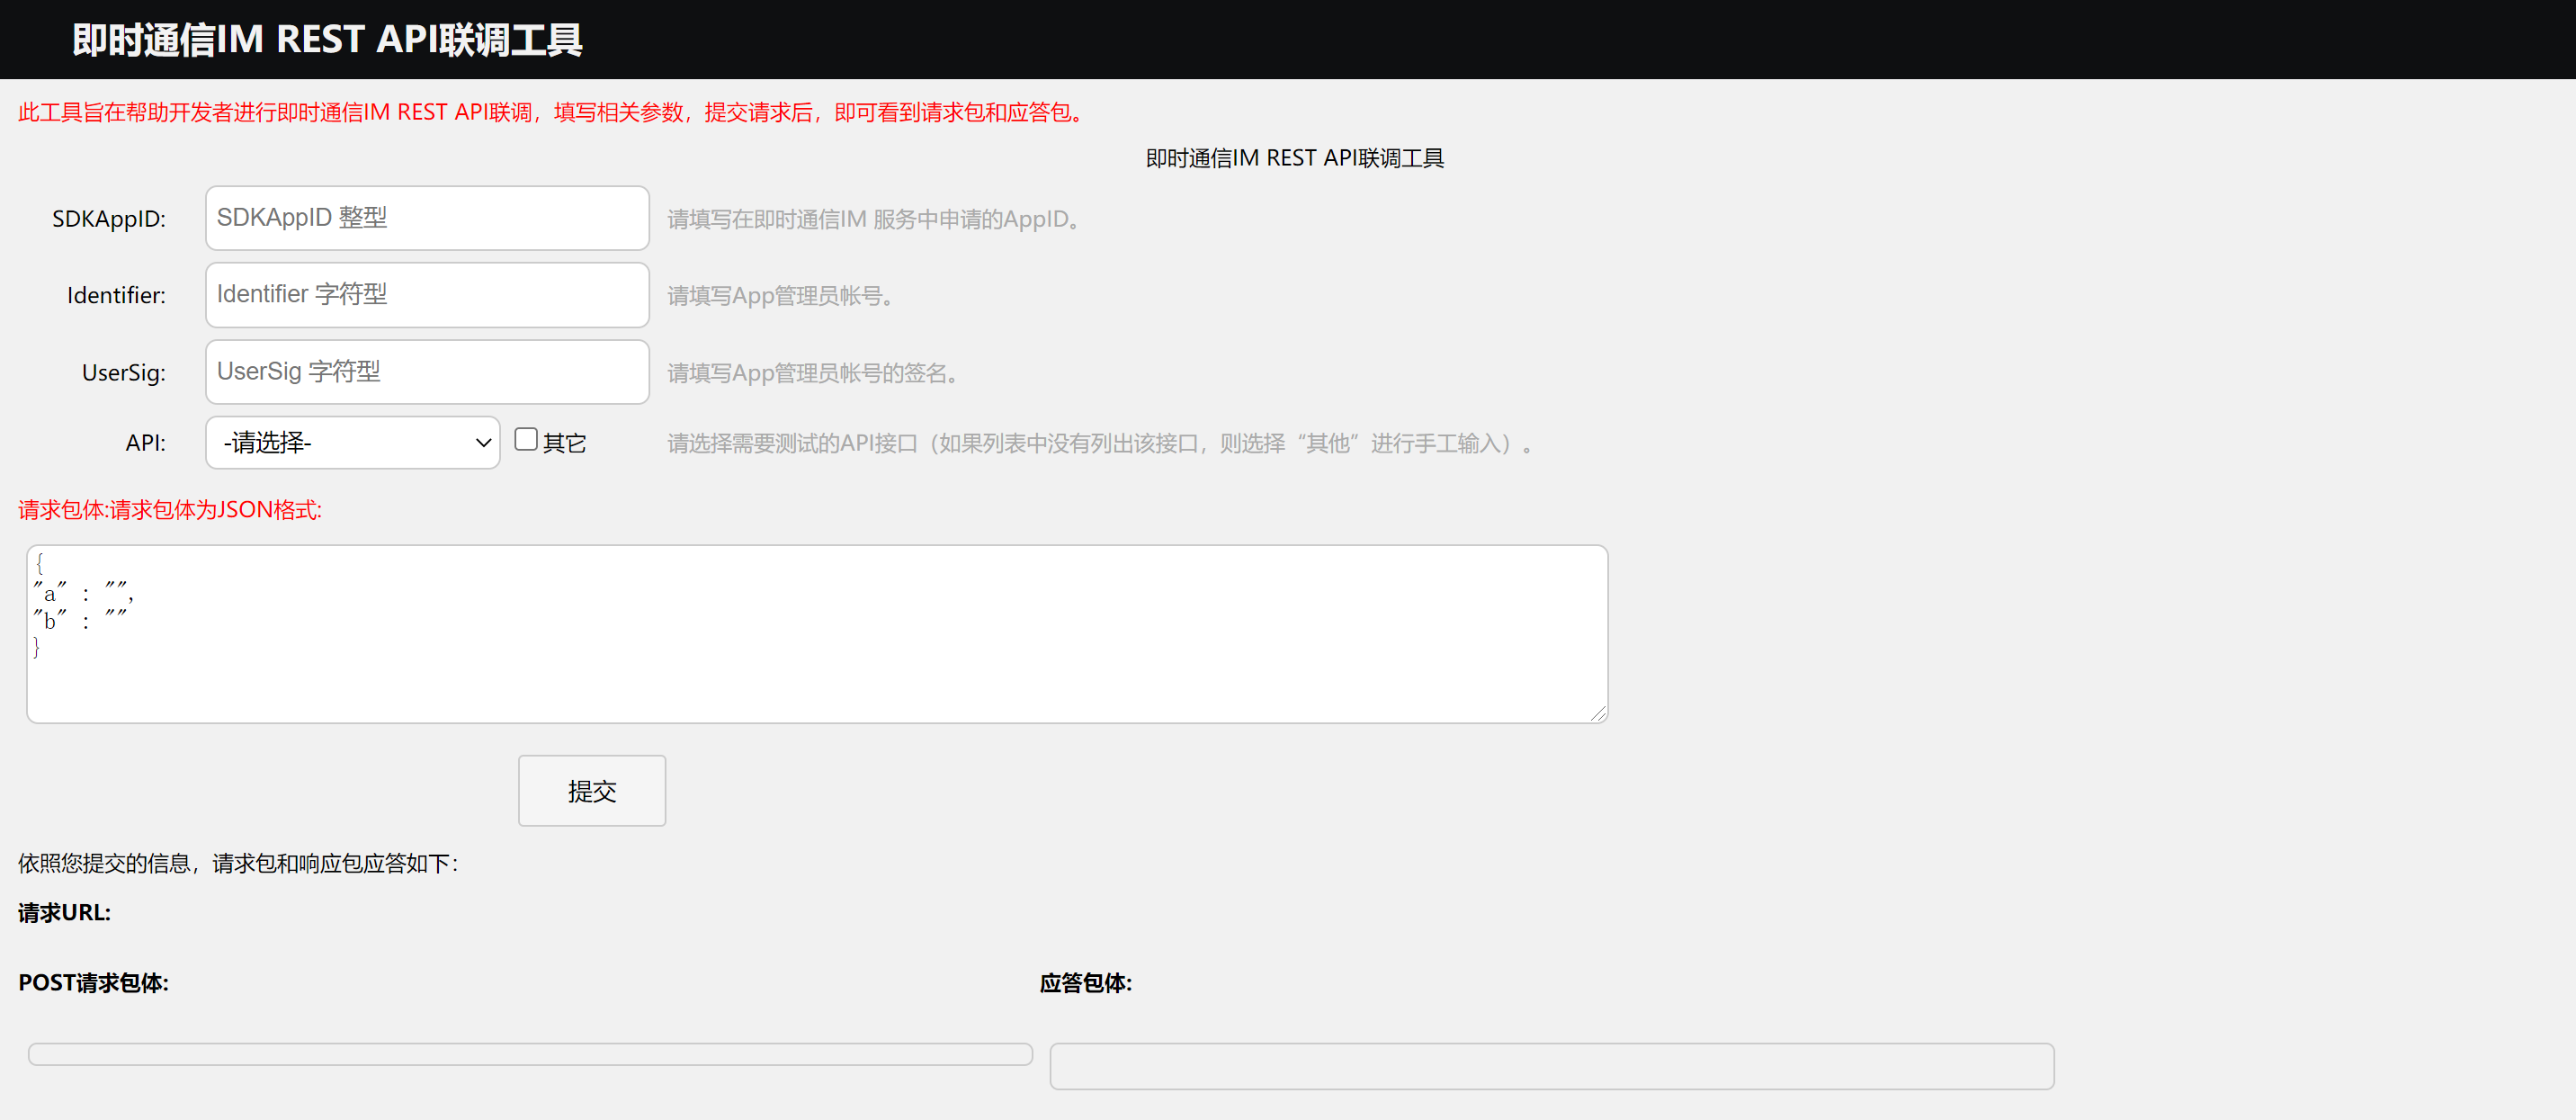
Task: Click the Identifier input field
Action: point(426,295)
